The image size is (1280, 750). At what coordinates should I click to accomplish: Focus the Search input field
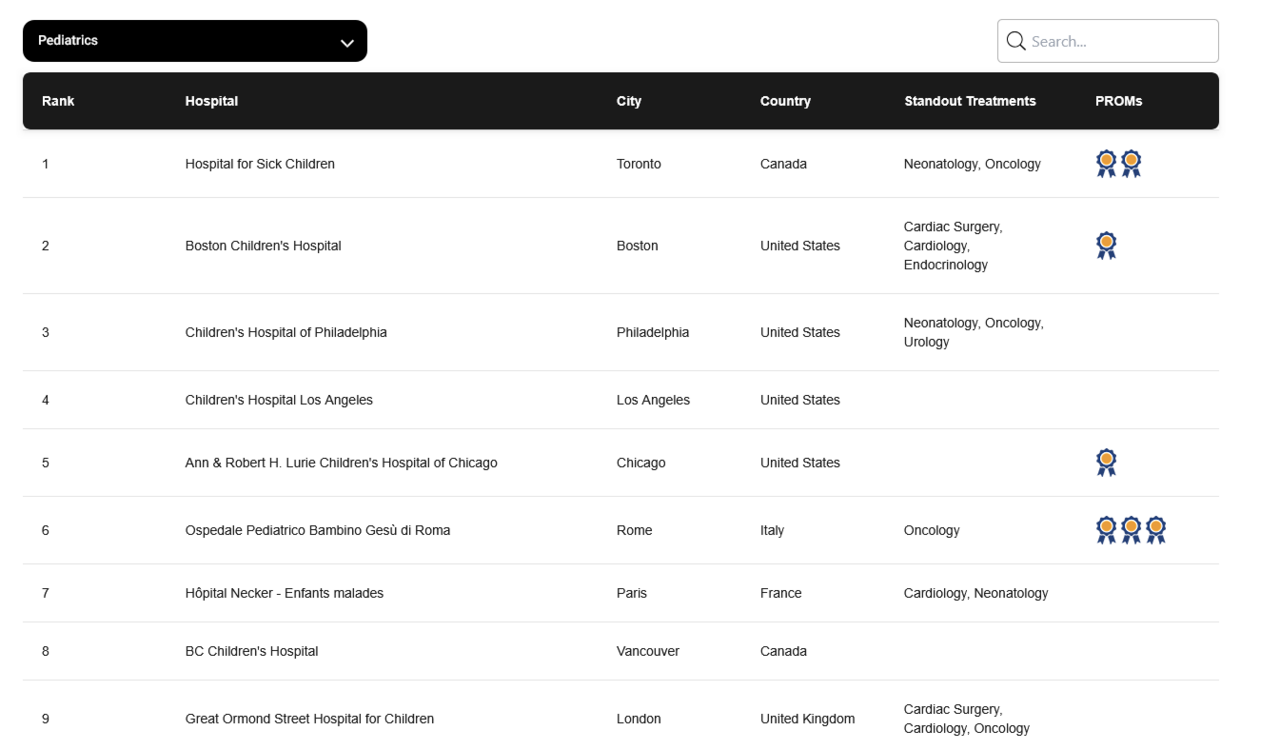(1120, 41)
